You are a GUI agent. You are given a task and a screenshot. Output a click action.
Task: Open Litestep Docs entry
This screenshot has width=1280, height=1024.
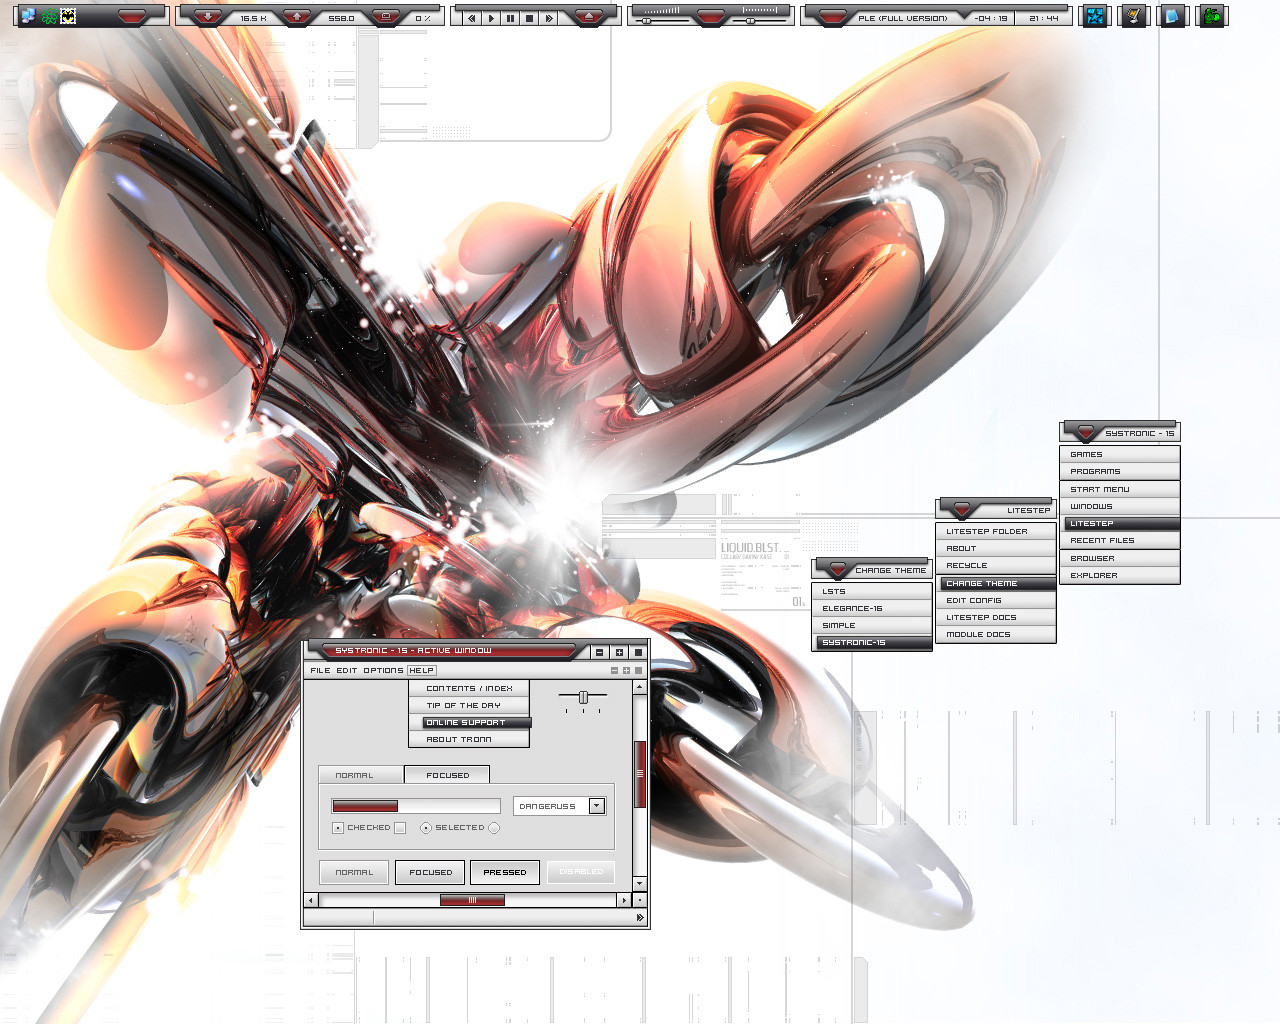(x=996, y=617)
